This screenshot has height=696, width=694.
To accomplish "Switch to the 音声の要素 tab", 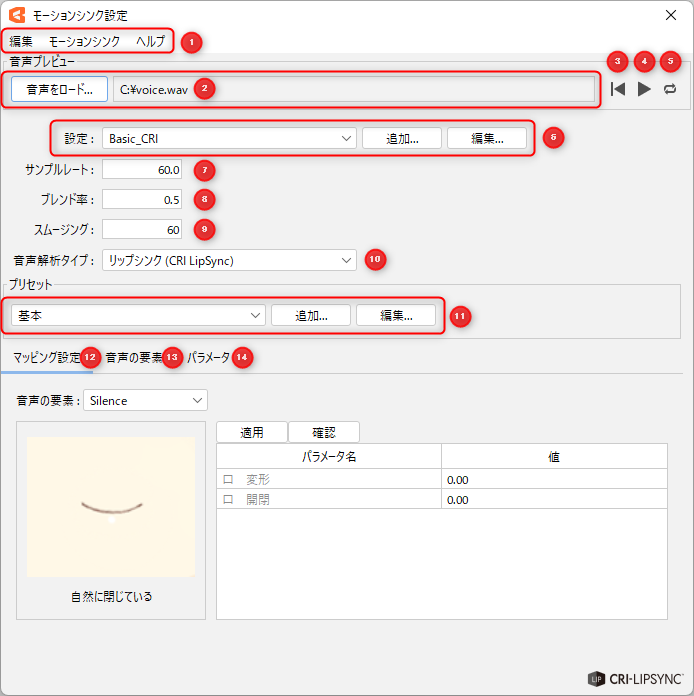I will pos(133,357).
